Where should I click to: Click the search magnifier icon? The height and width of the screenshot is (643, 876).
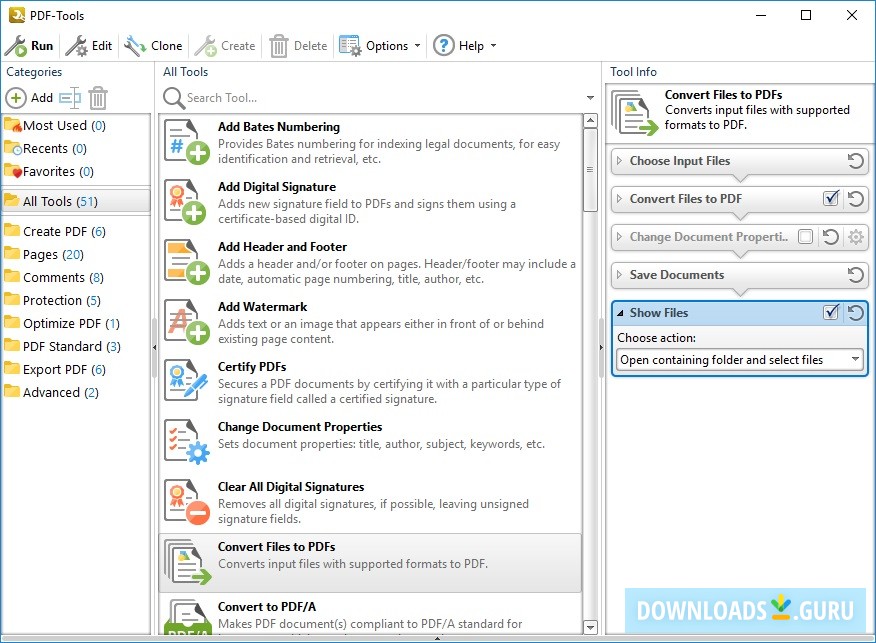[x=174, y=98]
